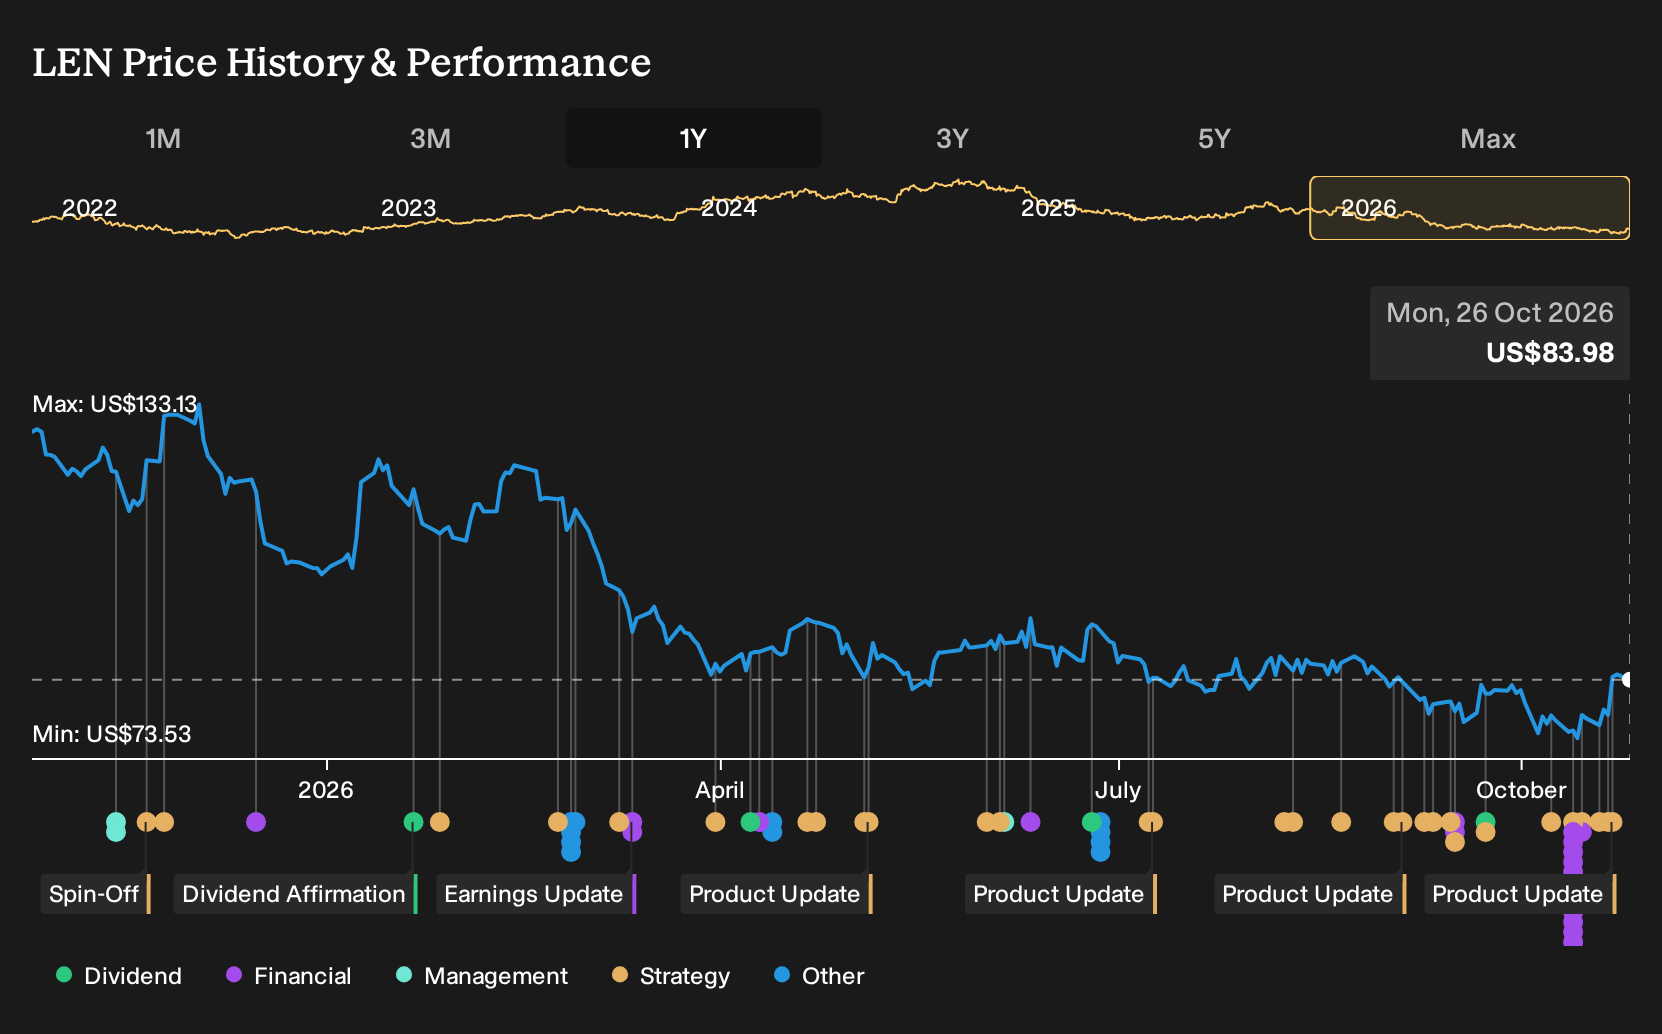Viewport: 1662px width, 1034px height.
Task: Choose the 1Y range tab
Action: coord(693,138)
